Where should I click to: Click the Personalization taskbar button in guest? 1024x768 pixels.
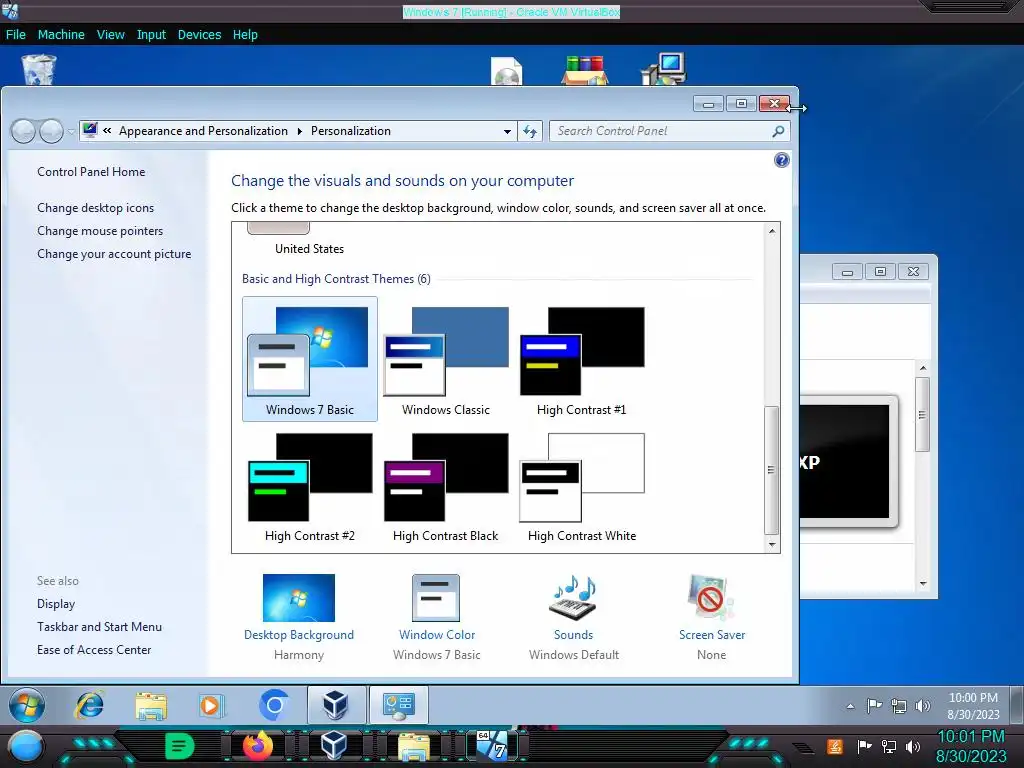[x=399, y=705]
